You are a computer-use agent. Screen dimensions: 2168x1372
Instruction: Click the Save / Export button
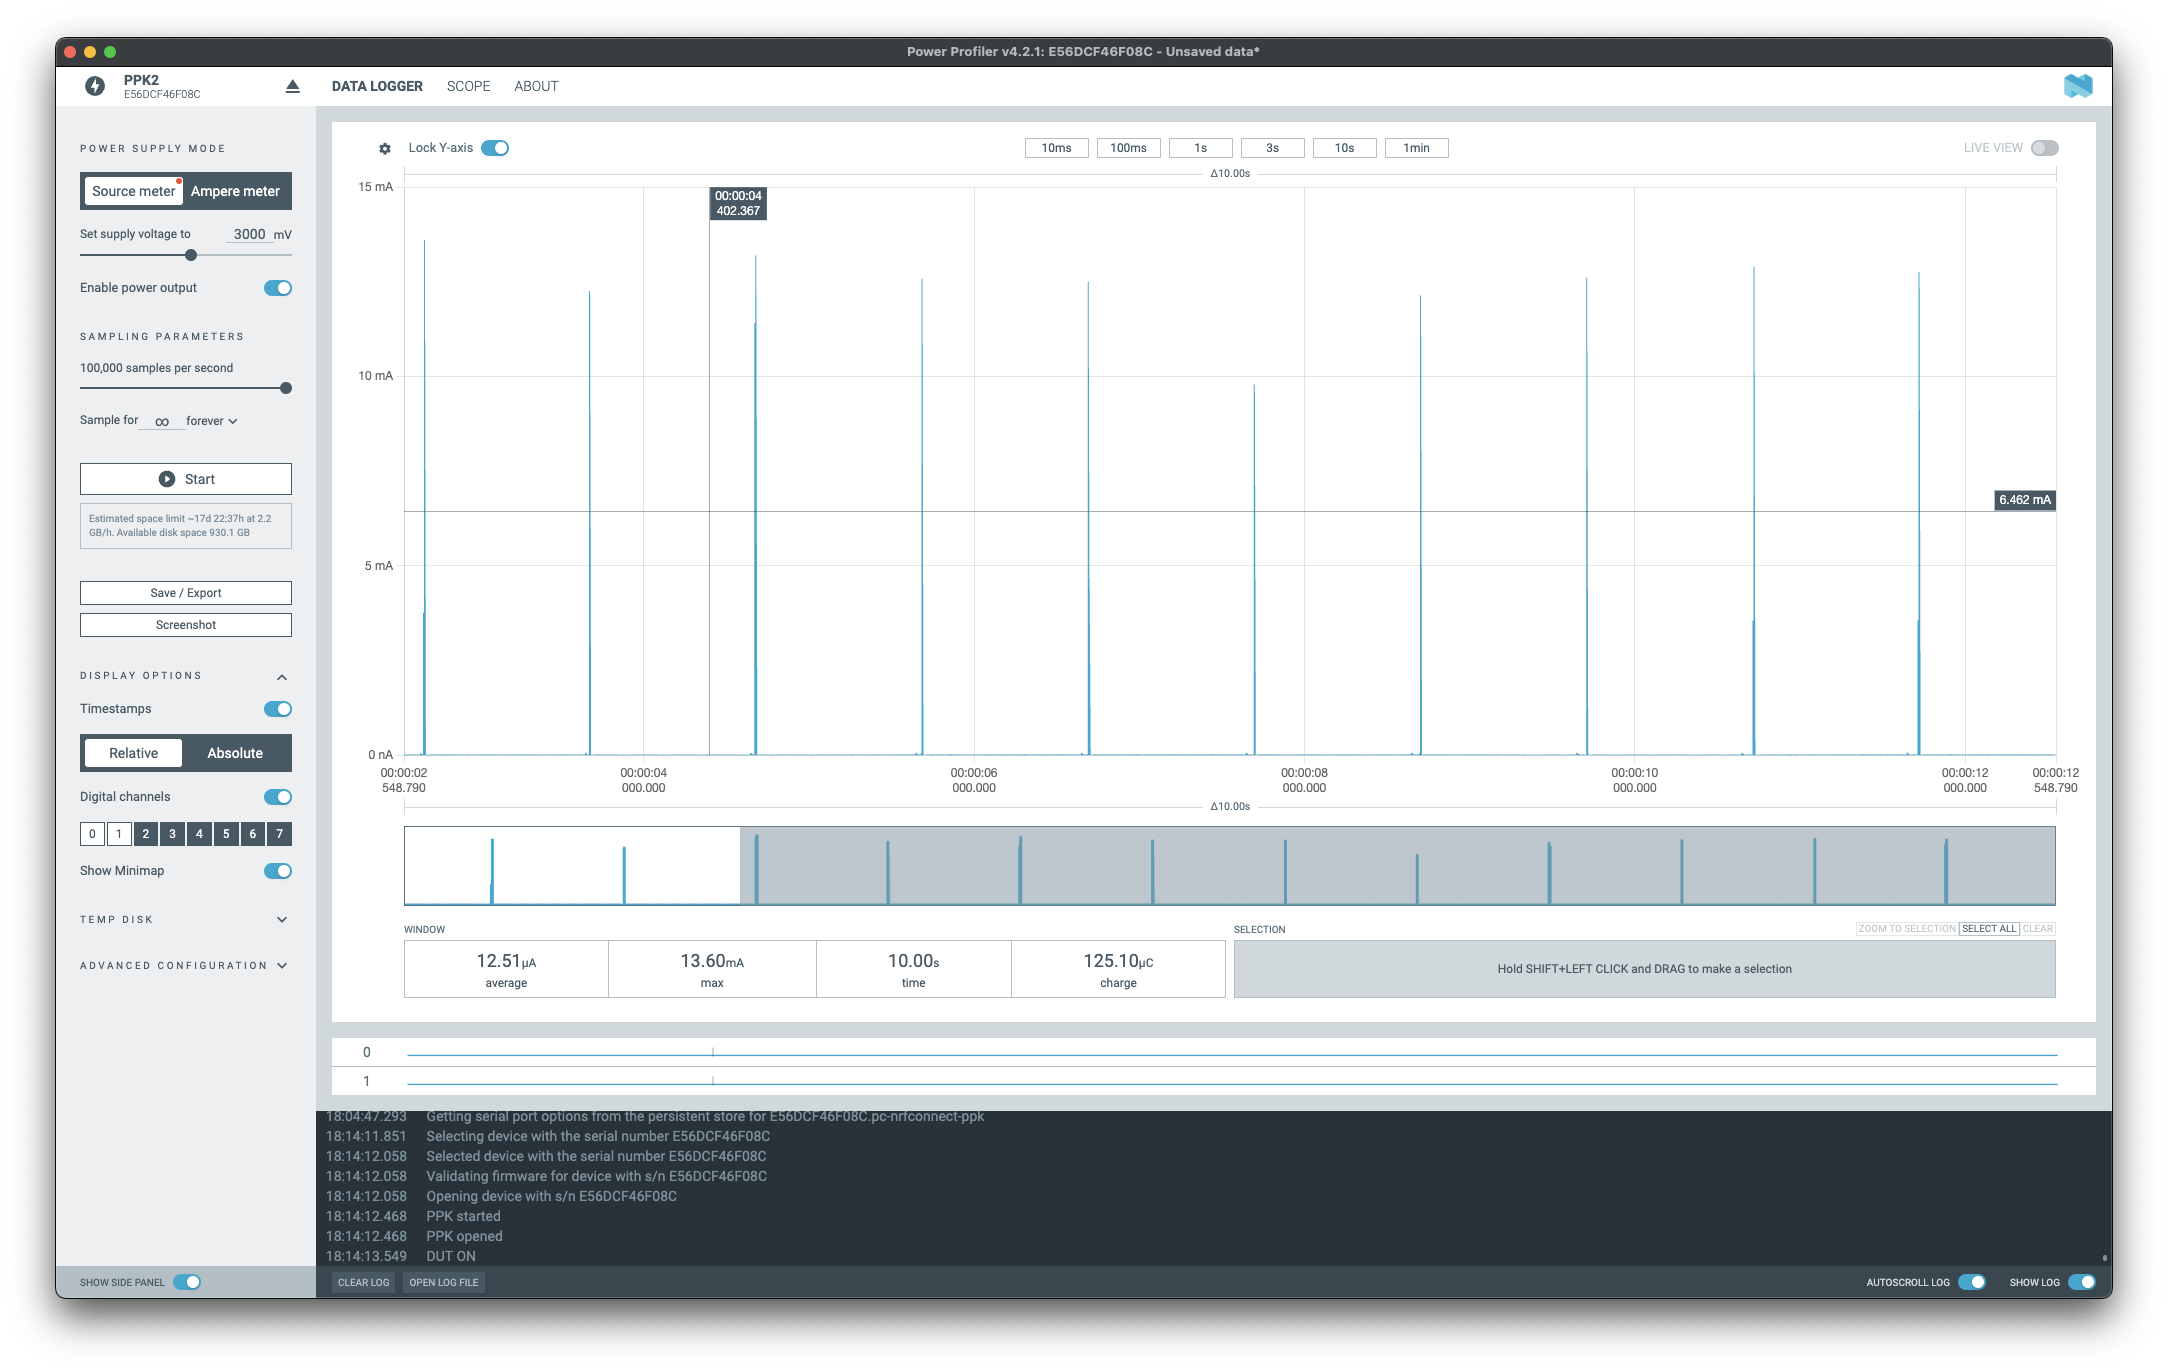186,593
